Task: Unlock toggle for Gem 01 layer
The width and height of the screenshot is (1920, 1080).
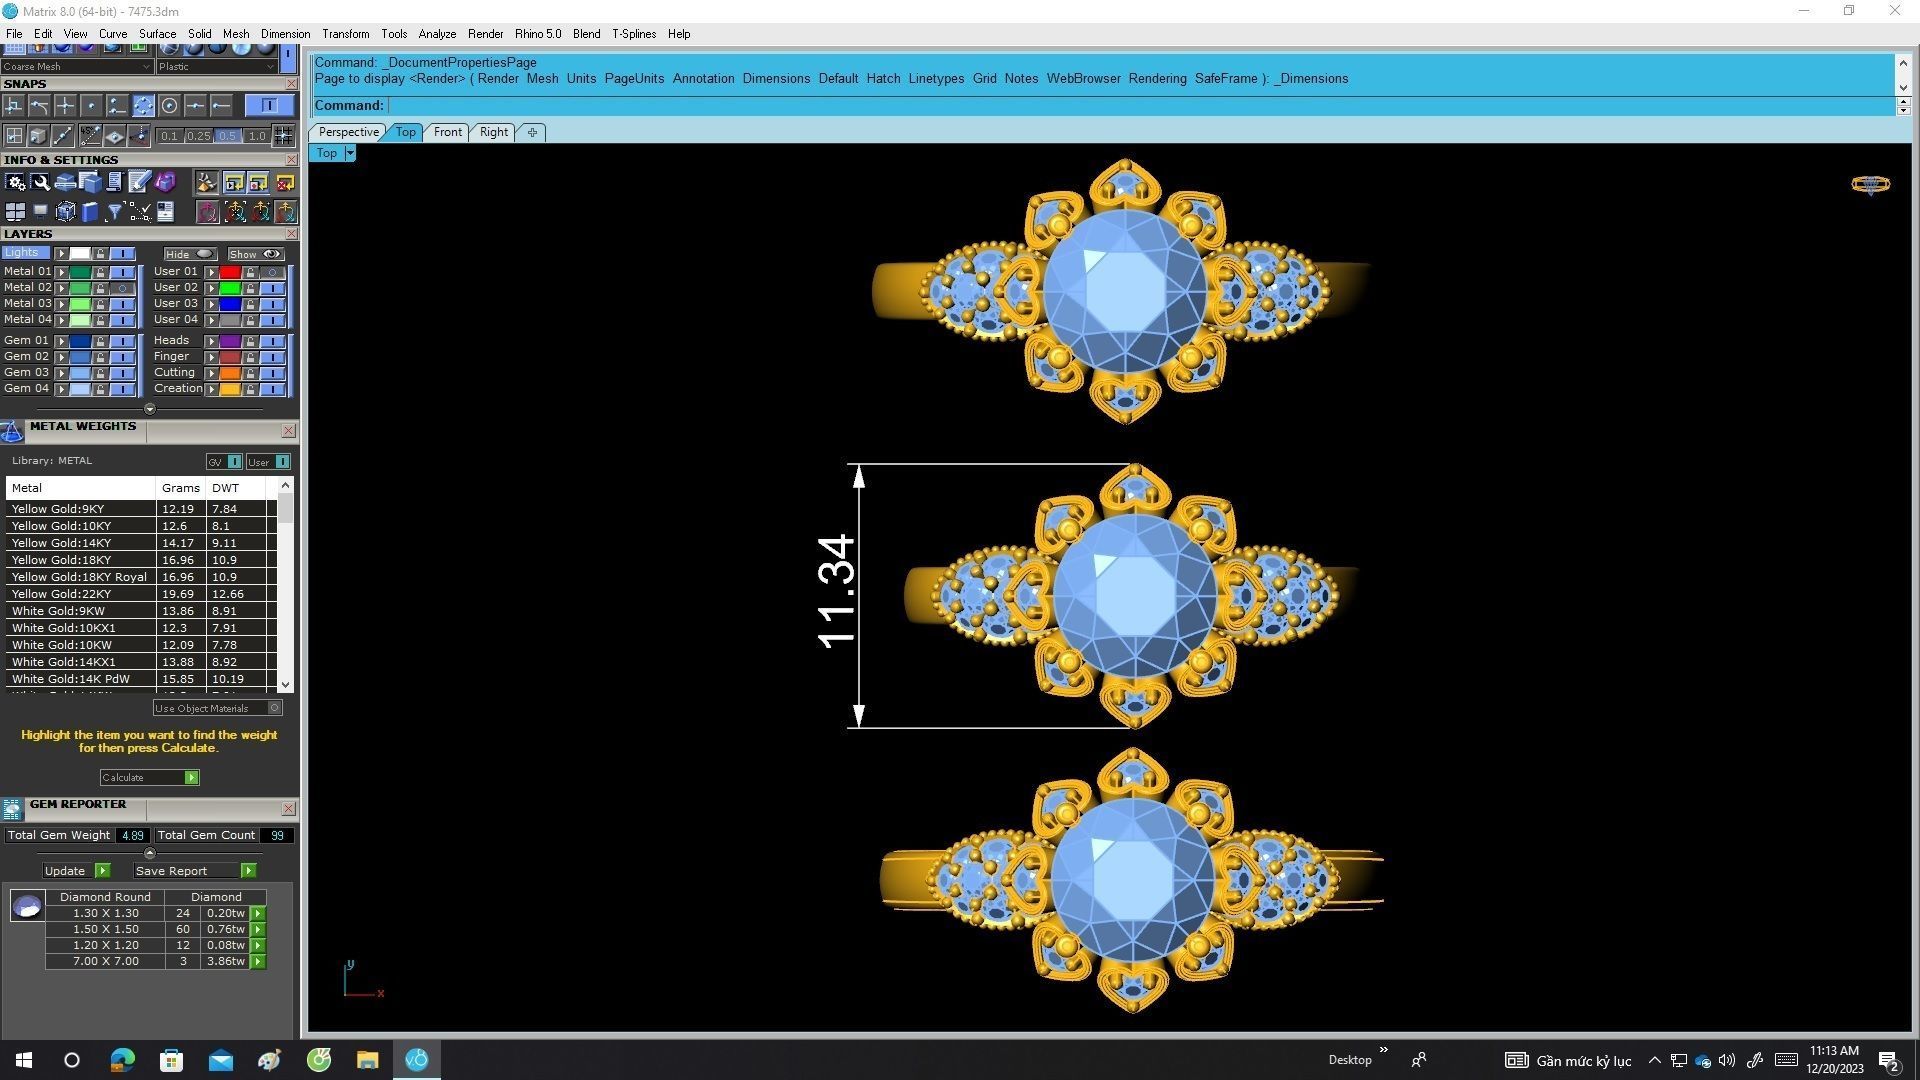Action: [x=100, y=341]
